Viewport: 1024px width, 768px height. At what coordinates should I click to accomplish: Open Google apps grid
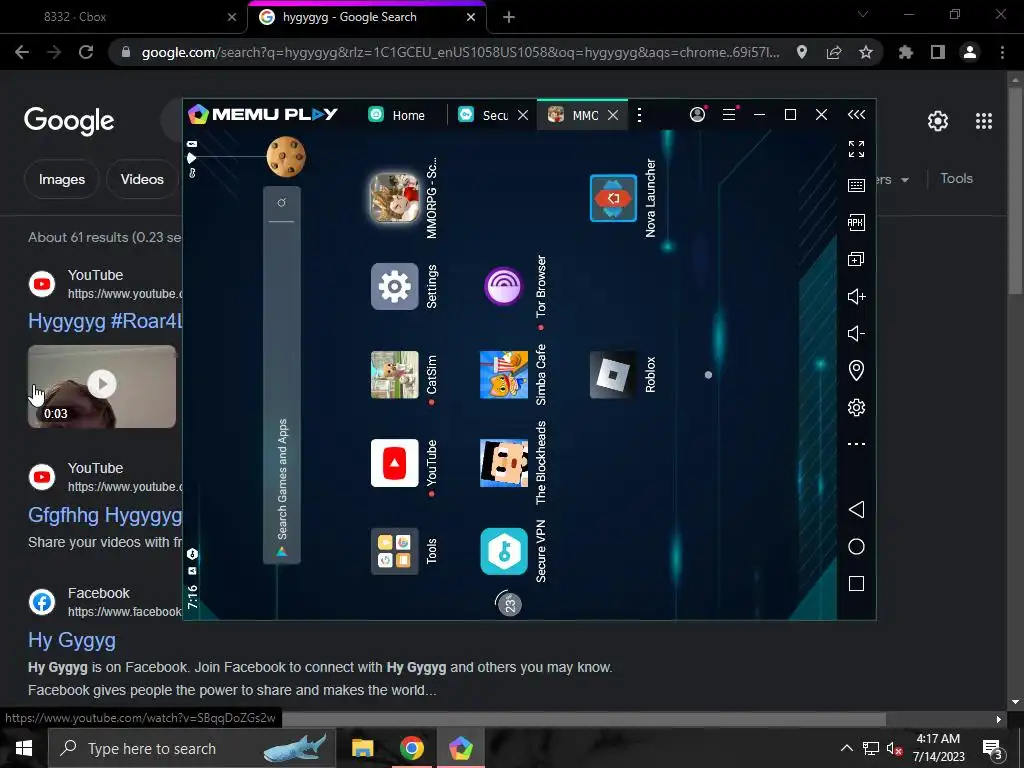[984, 121]
